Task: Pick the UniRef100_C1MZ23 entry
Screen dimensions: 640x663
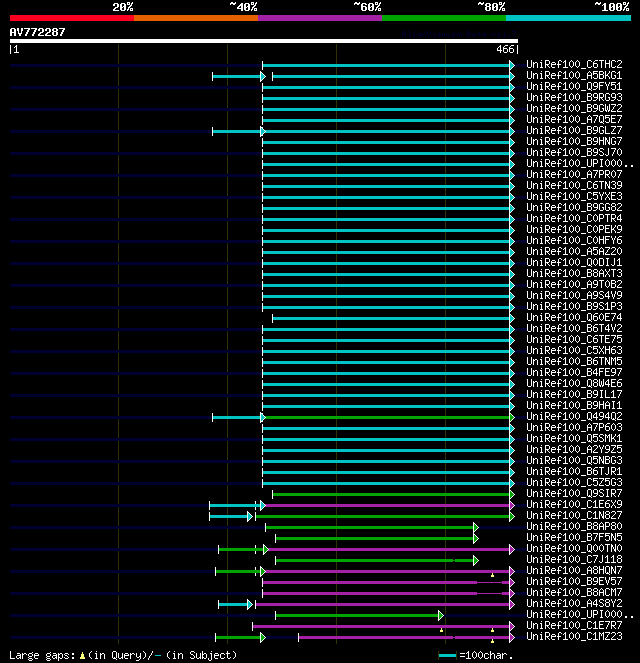Action: point(574,636)
